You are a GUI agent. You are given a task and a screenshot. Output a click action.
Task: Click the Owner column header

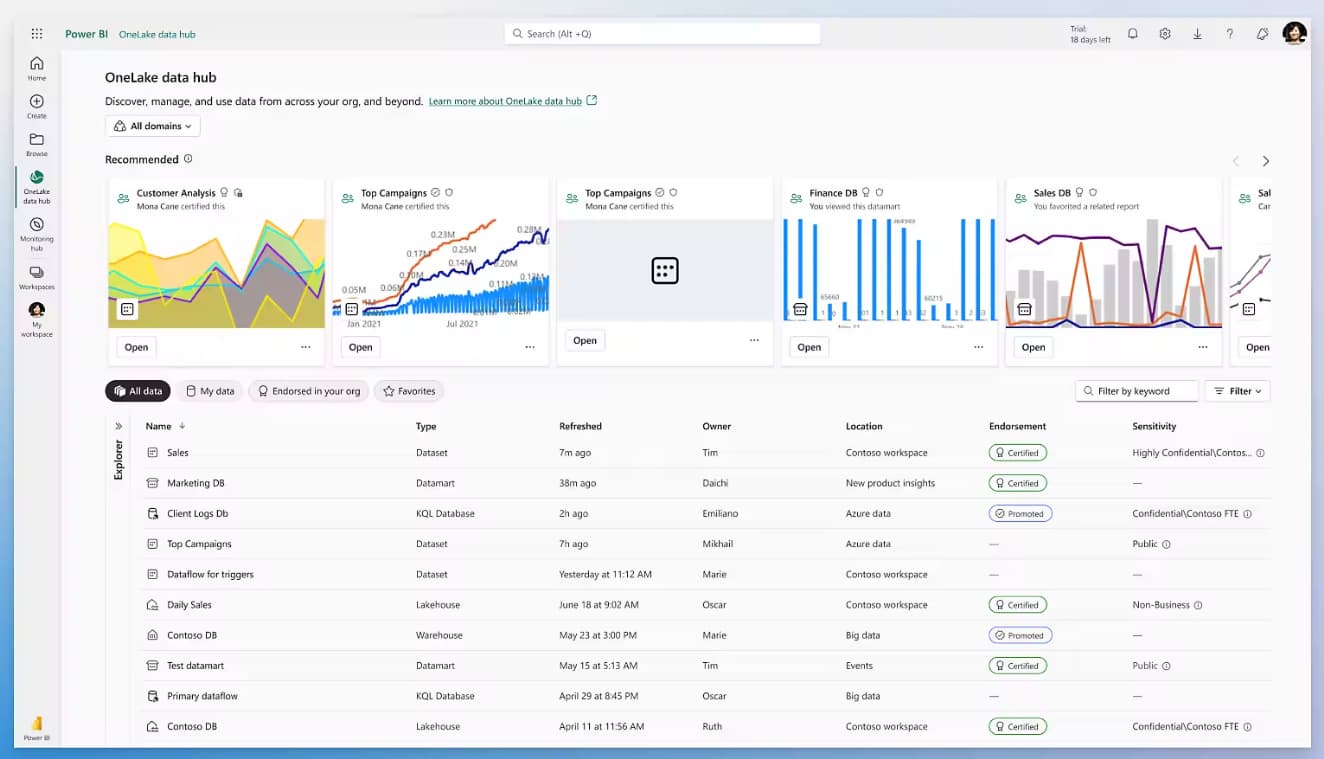point(716,426)
